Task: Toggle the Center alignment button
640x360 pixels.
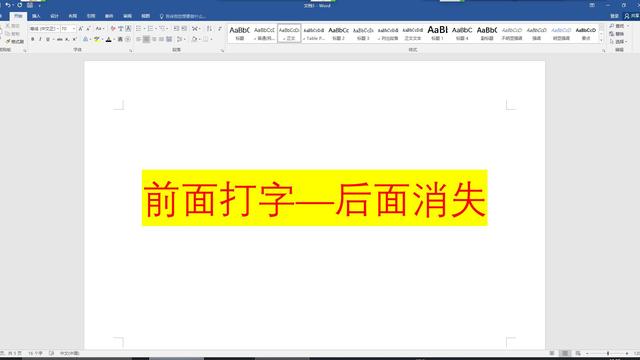Action: click(x=146, y=39)
